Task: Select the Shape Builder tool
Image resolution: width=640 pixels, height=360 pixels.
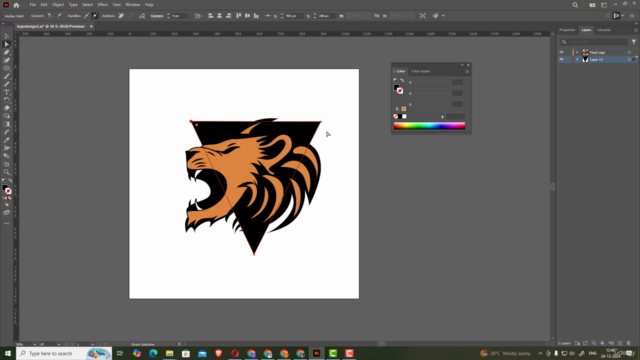Action: point(7,116)
